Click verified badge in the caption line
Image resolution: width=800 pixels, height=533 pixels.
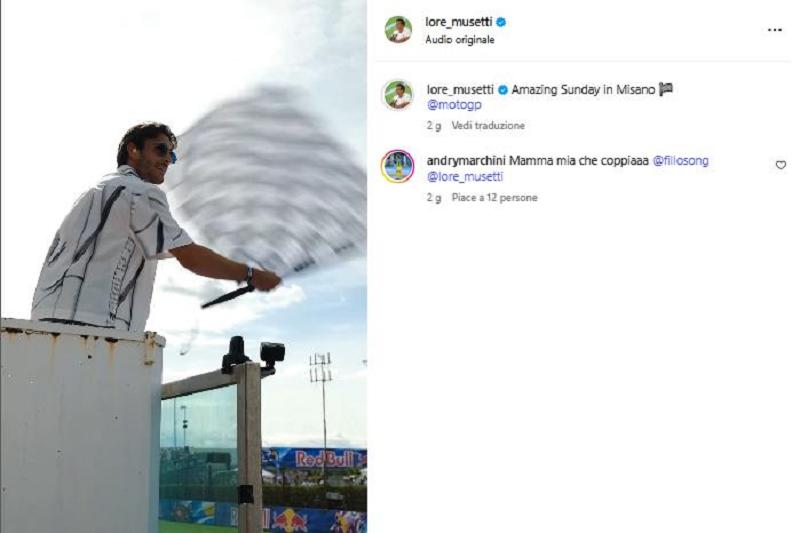(503, 90)
